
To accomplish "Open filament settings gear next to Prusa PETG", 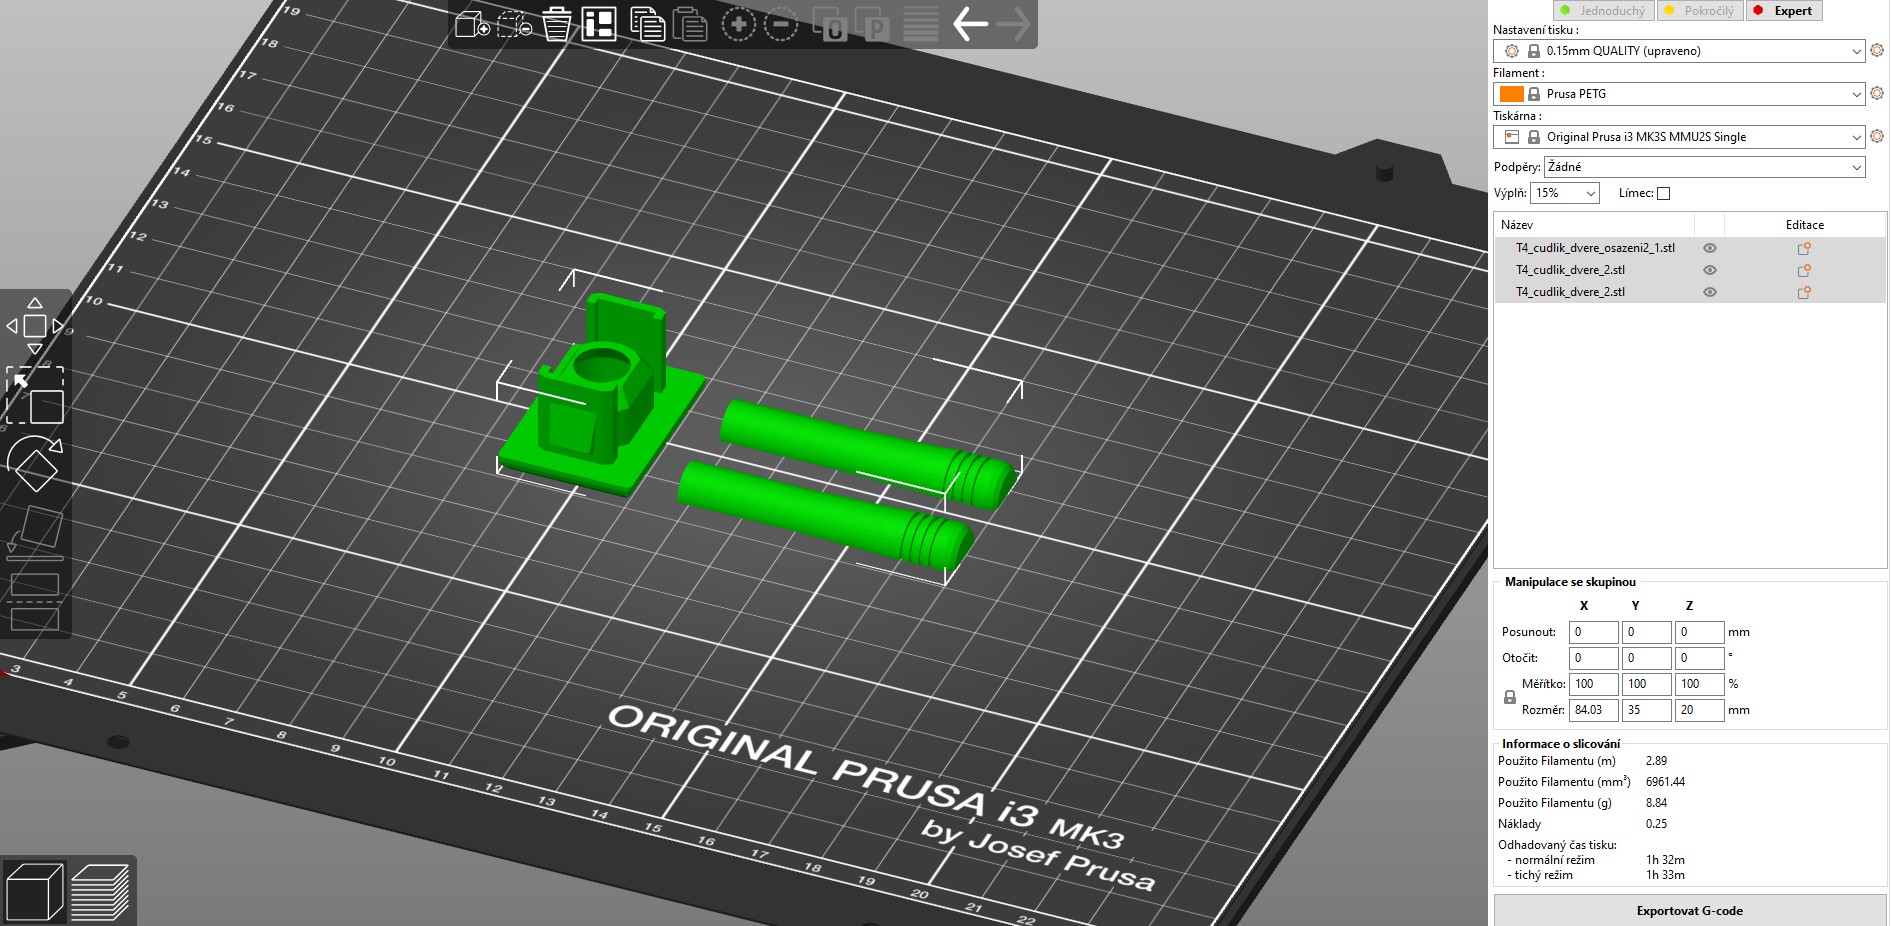I will 1877,93.
